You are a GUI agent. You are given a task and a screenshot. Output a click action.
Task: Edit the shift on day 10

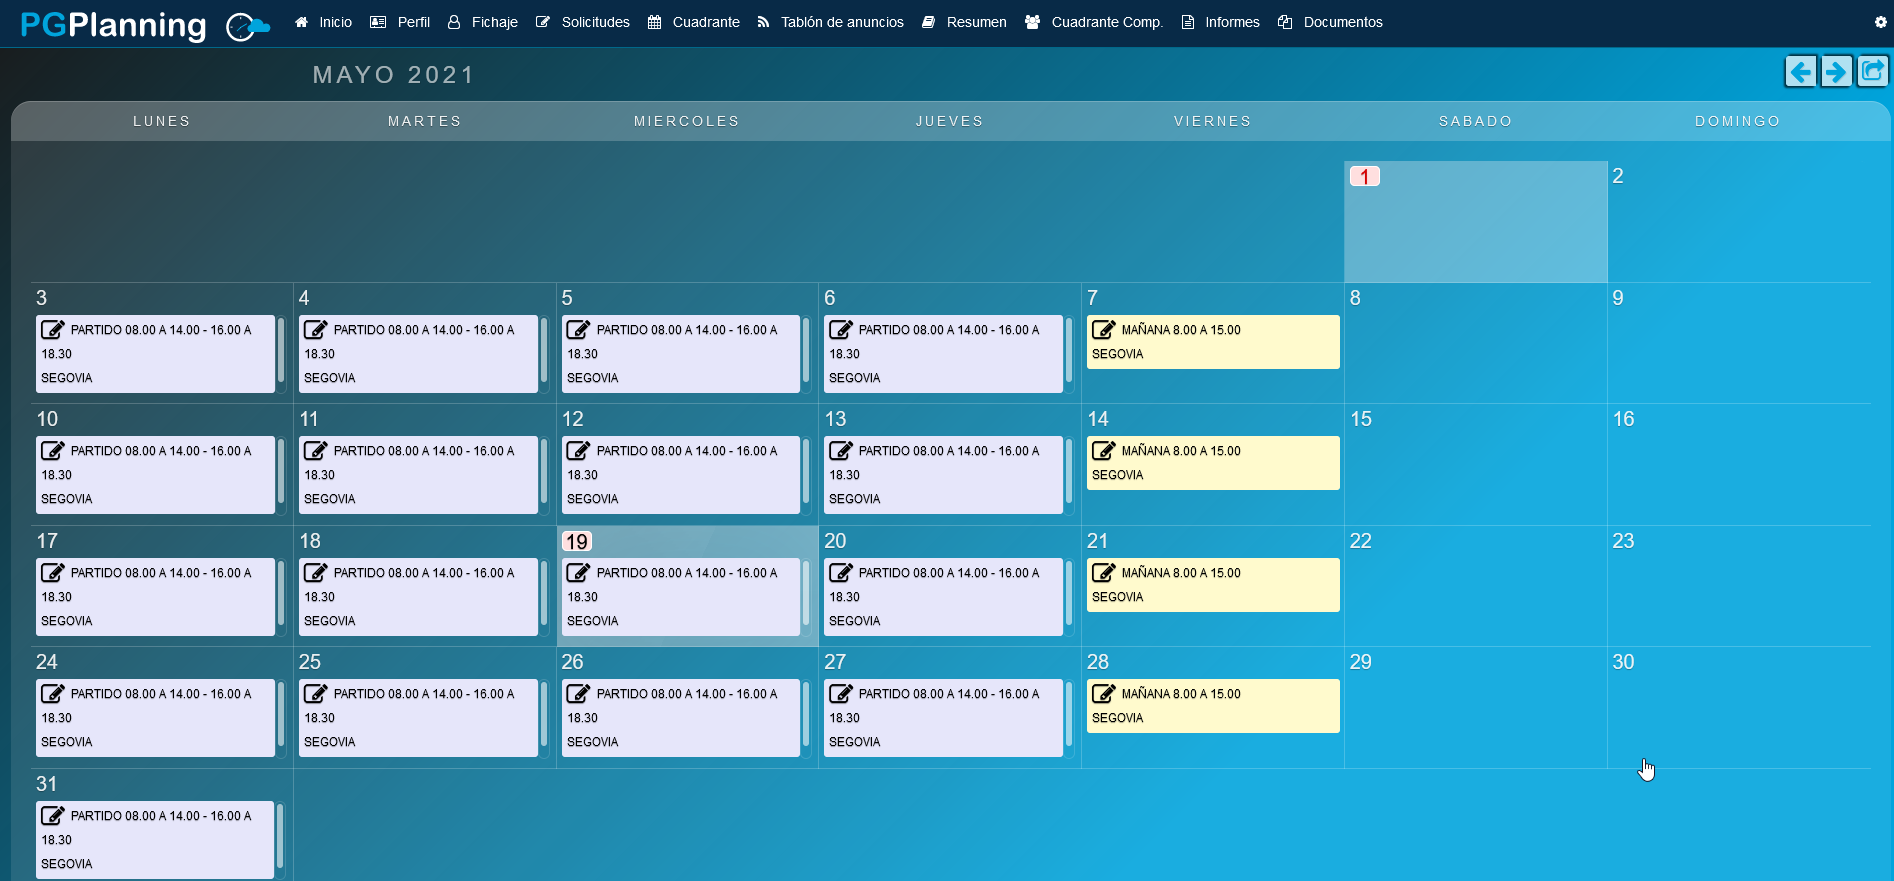tap(53, 451)
